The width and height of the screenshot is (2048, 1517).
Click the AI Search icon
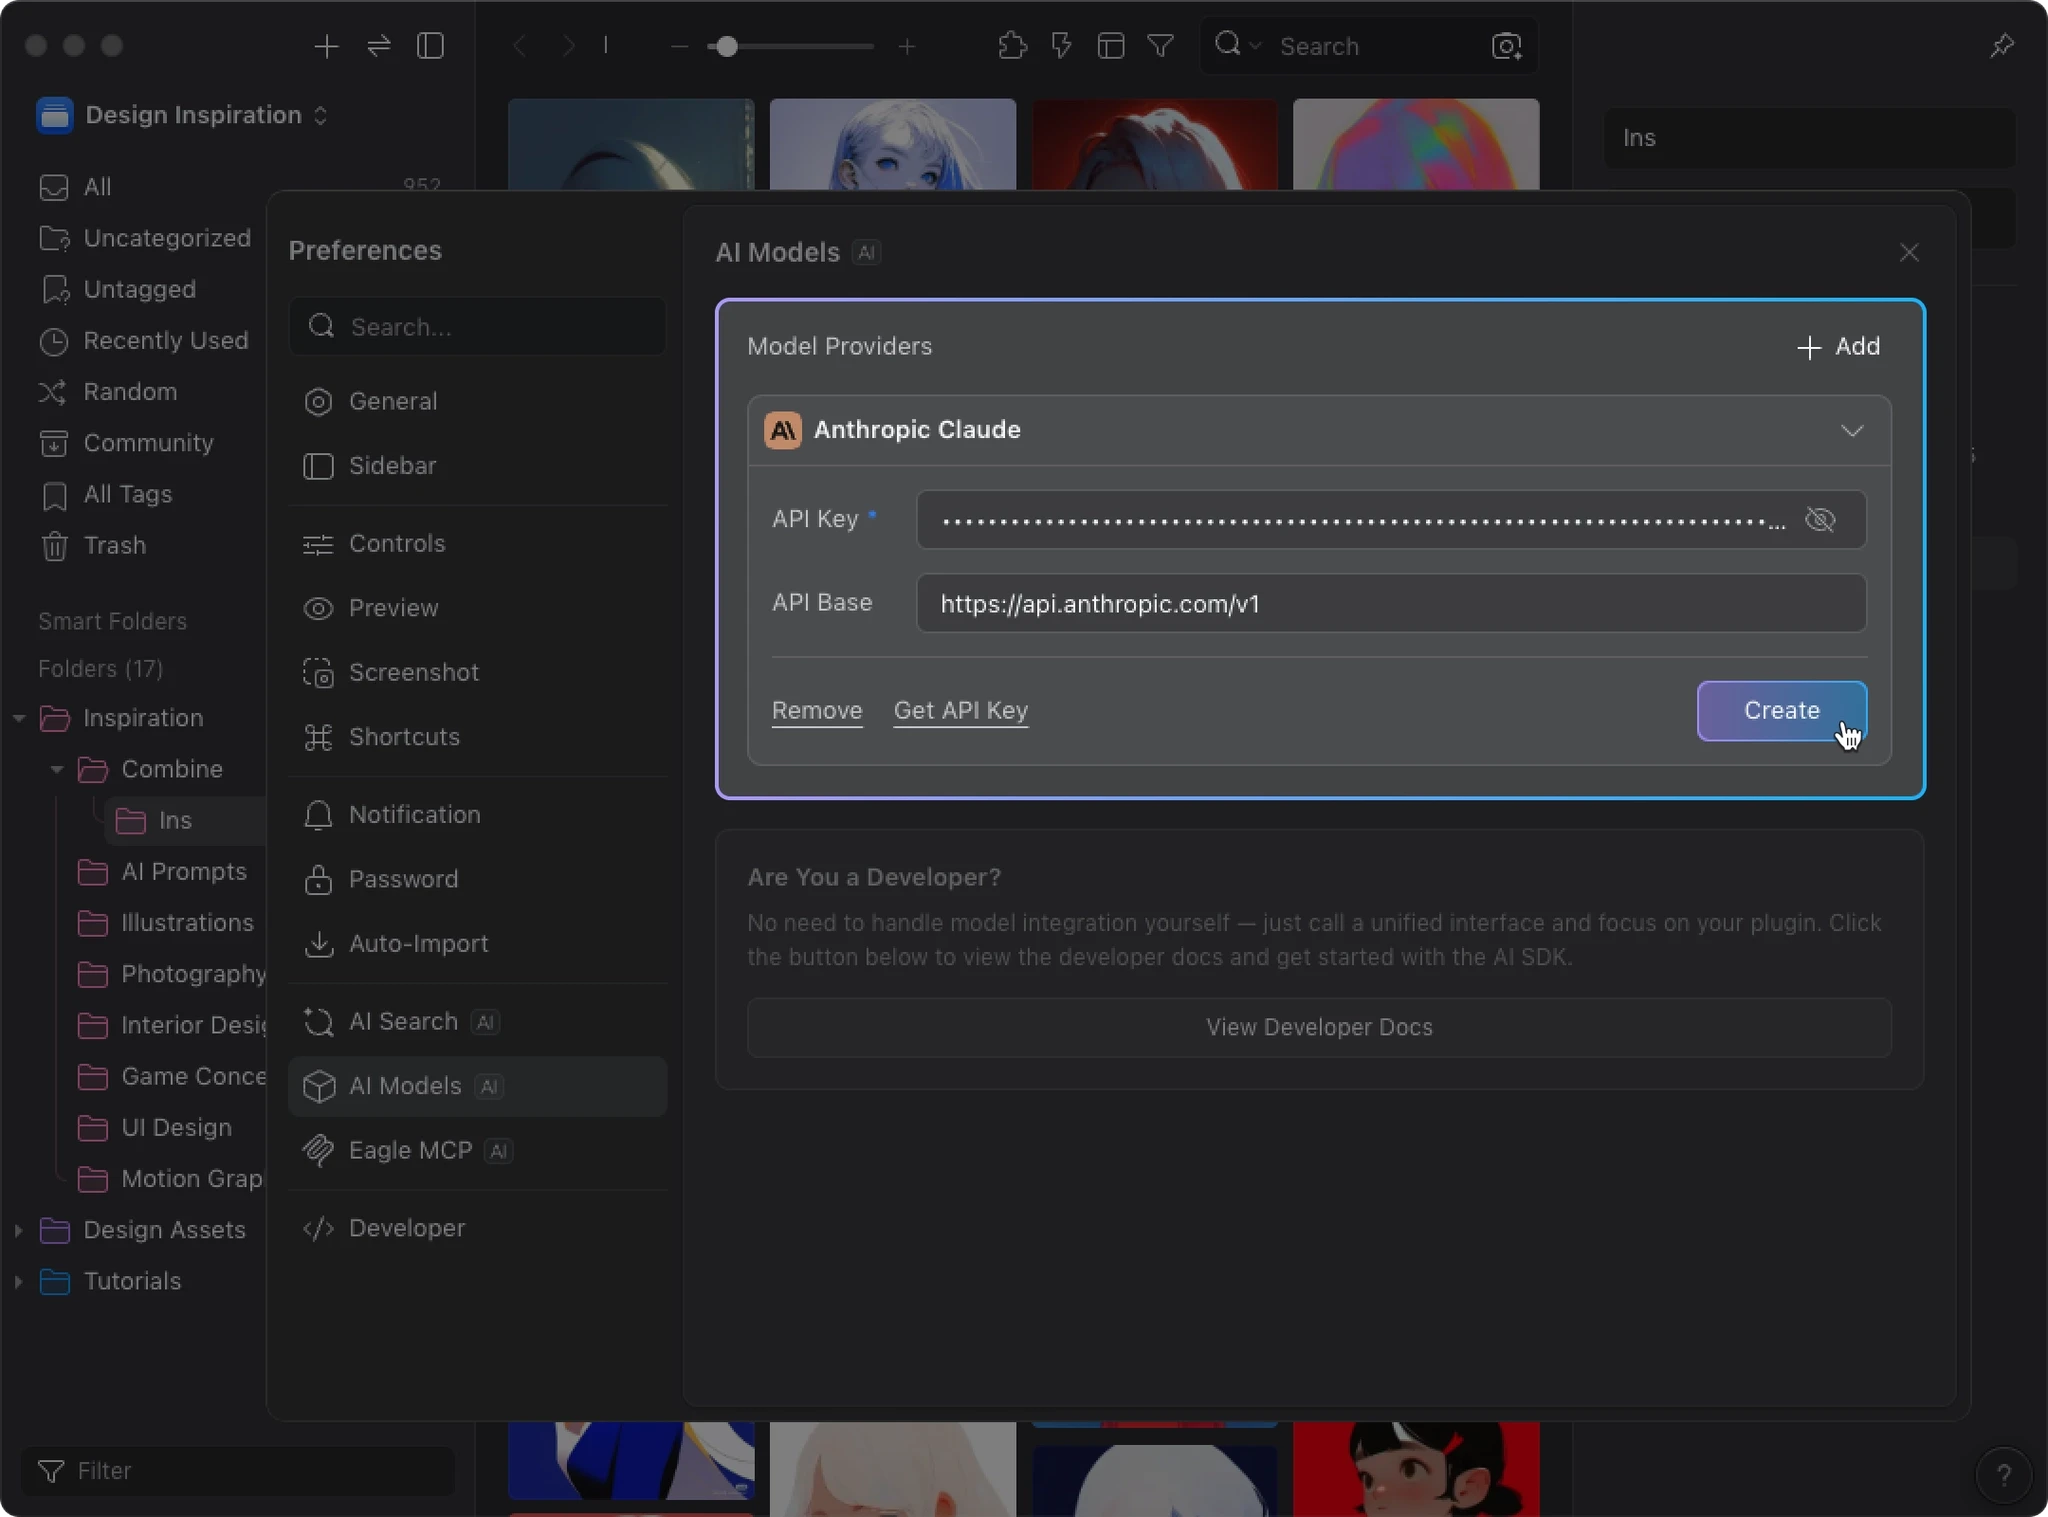318,1022
